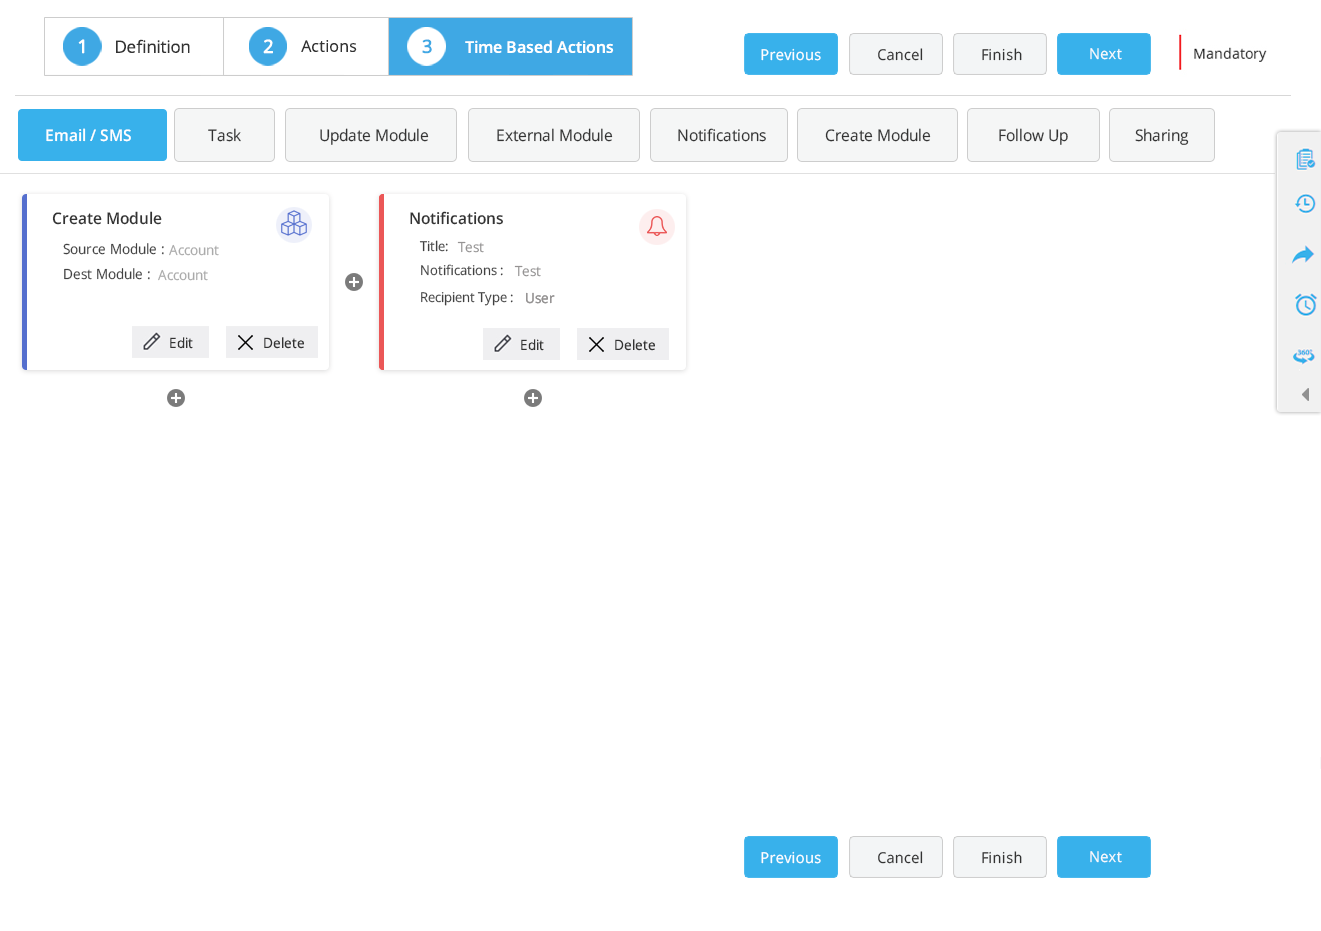Open the 360-degree view icon in the sidebar
This screenshot has width=1321, height=931.
pos(1304,355)
